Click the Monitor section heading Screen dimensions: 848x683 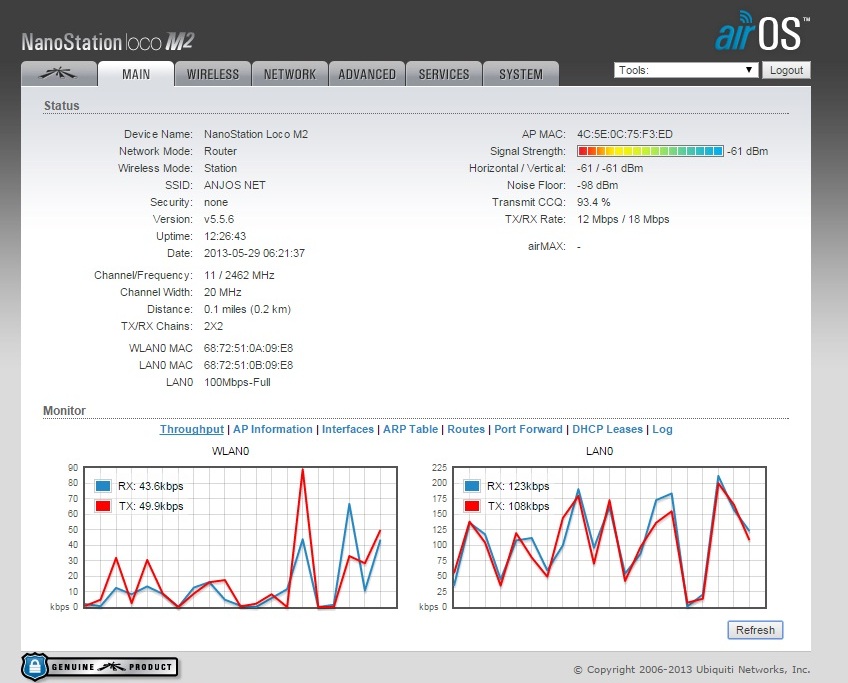[x=64, y=410]
